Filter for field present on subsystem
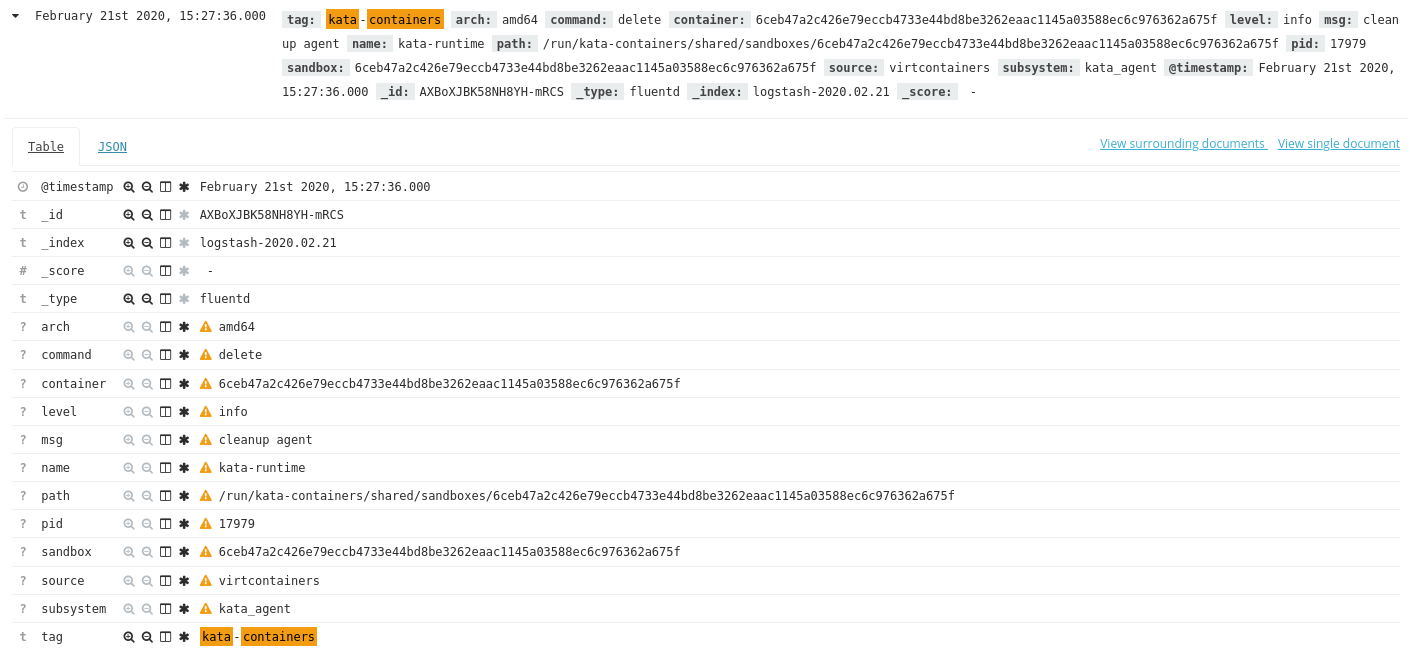1410x658 pixels. pyautogui.click(x=184, y=609)
